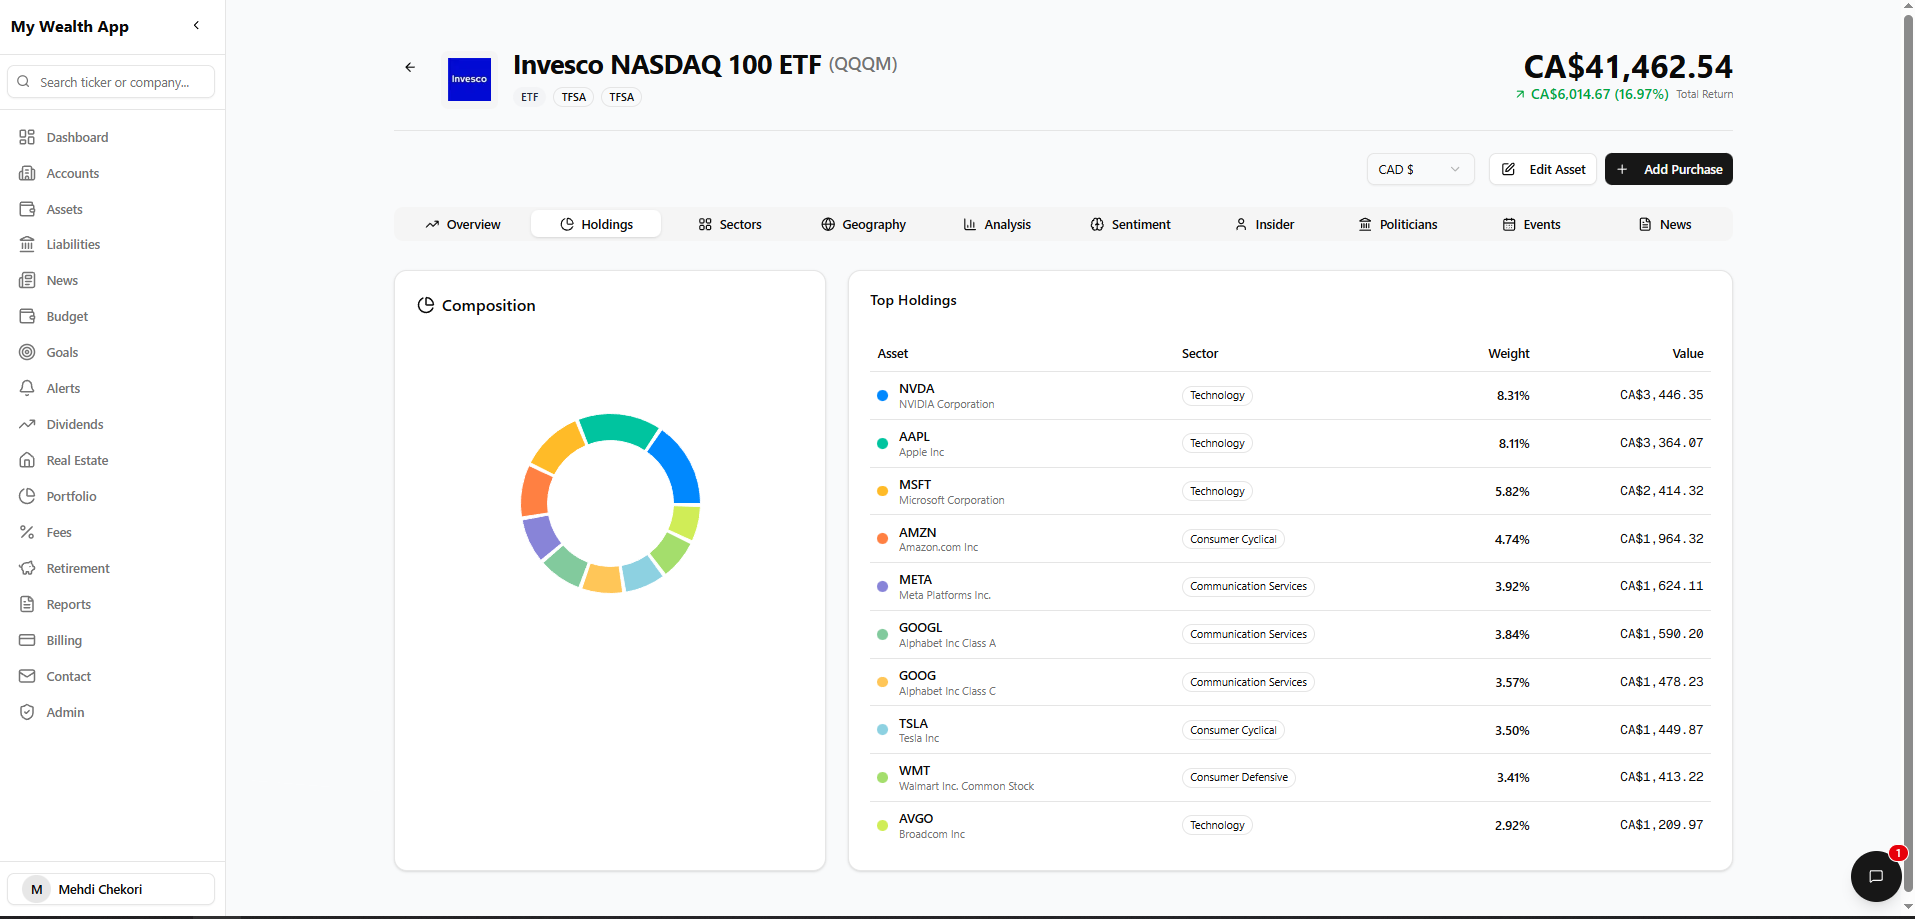Click the Accounts building icon

pos(27,173)
